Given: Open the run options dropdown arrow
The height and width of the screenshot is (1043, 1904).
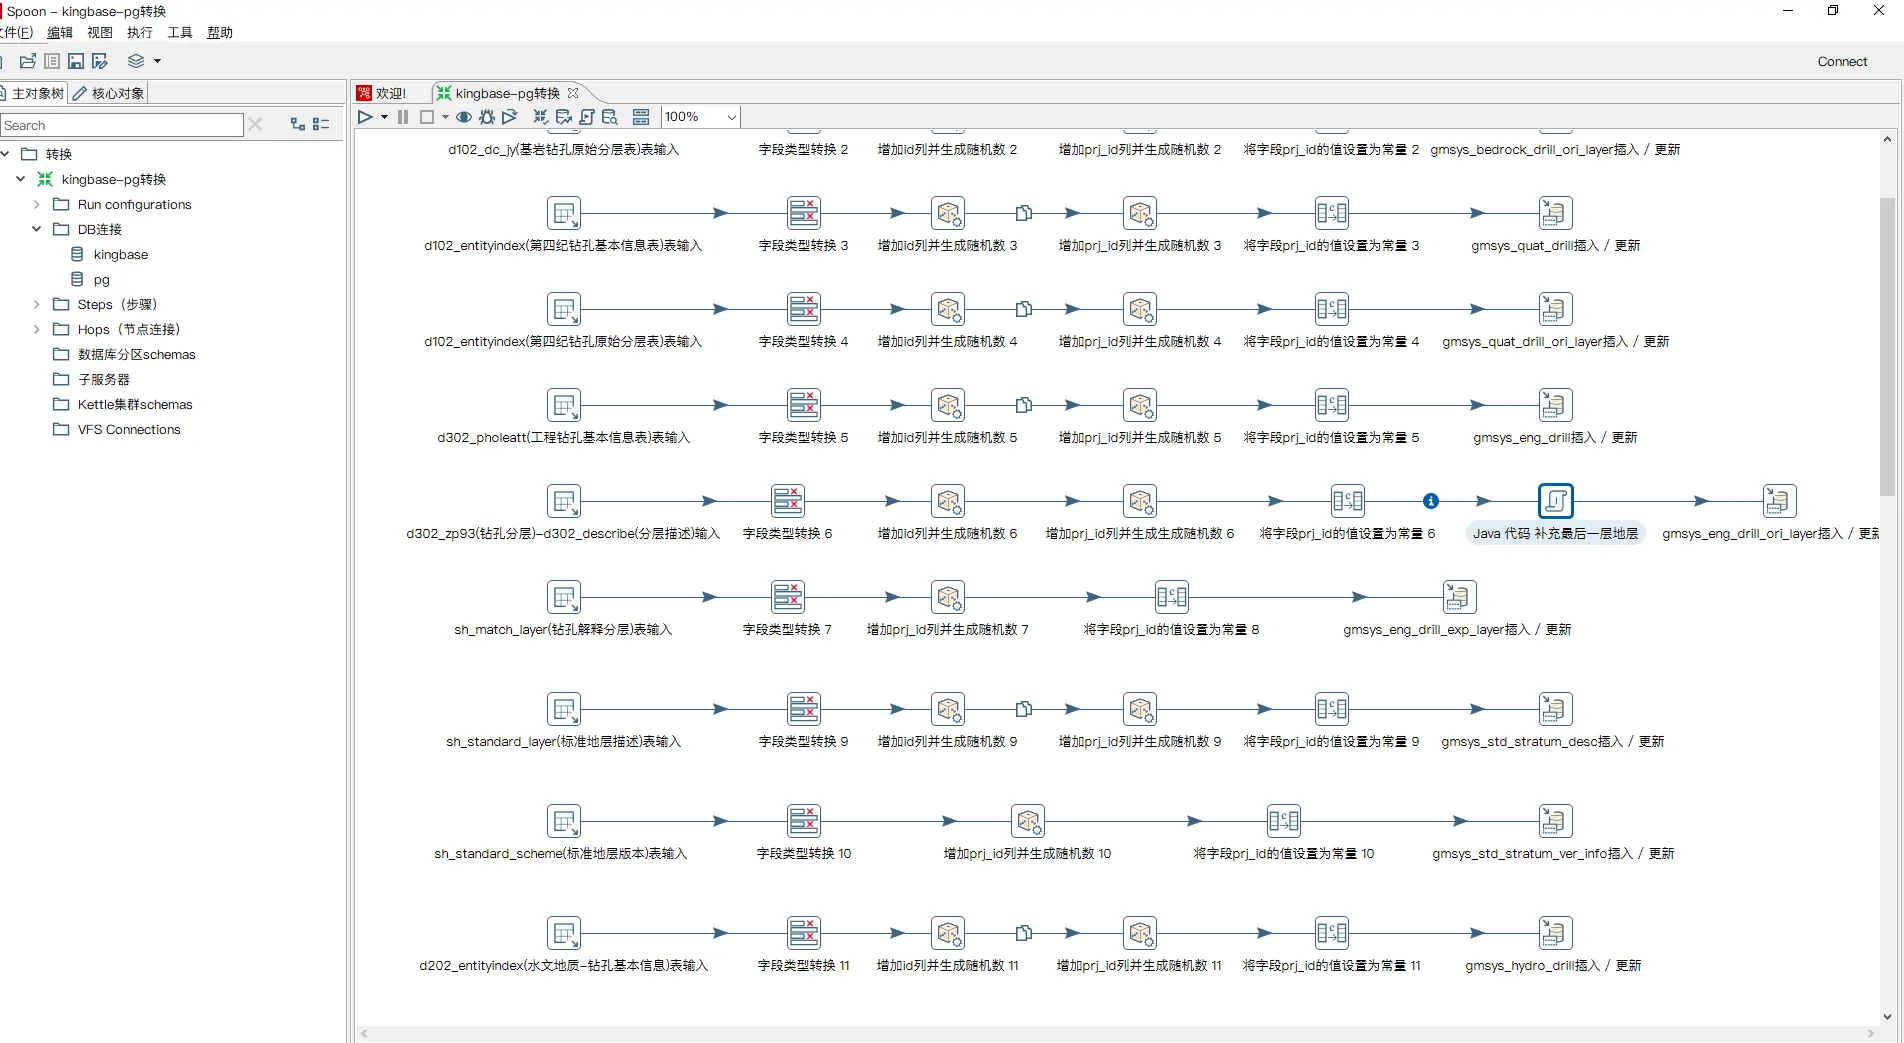Looking at the screenshot, I should click(x=384, y=117).
